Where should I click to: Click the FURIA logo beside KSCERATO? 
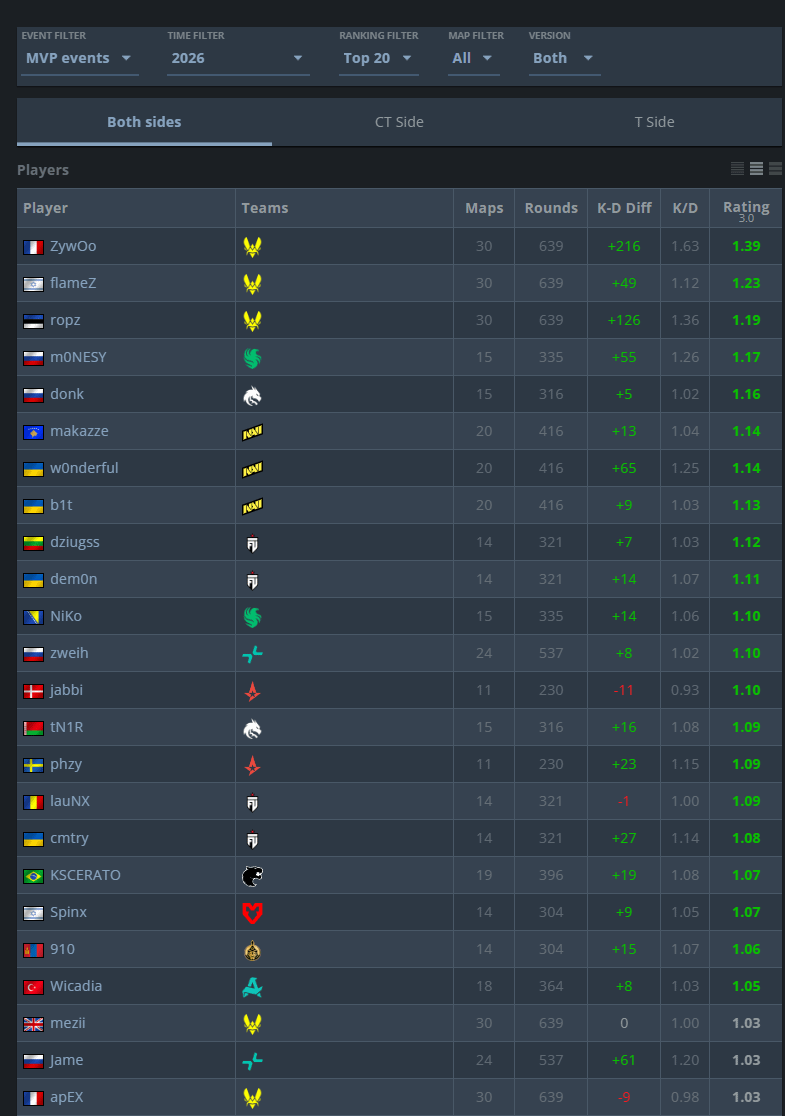tap(252, 875)
